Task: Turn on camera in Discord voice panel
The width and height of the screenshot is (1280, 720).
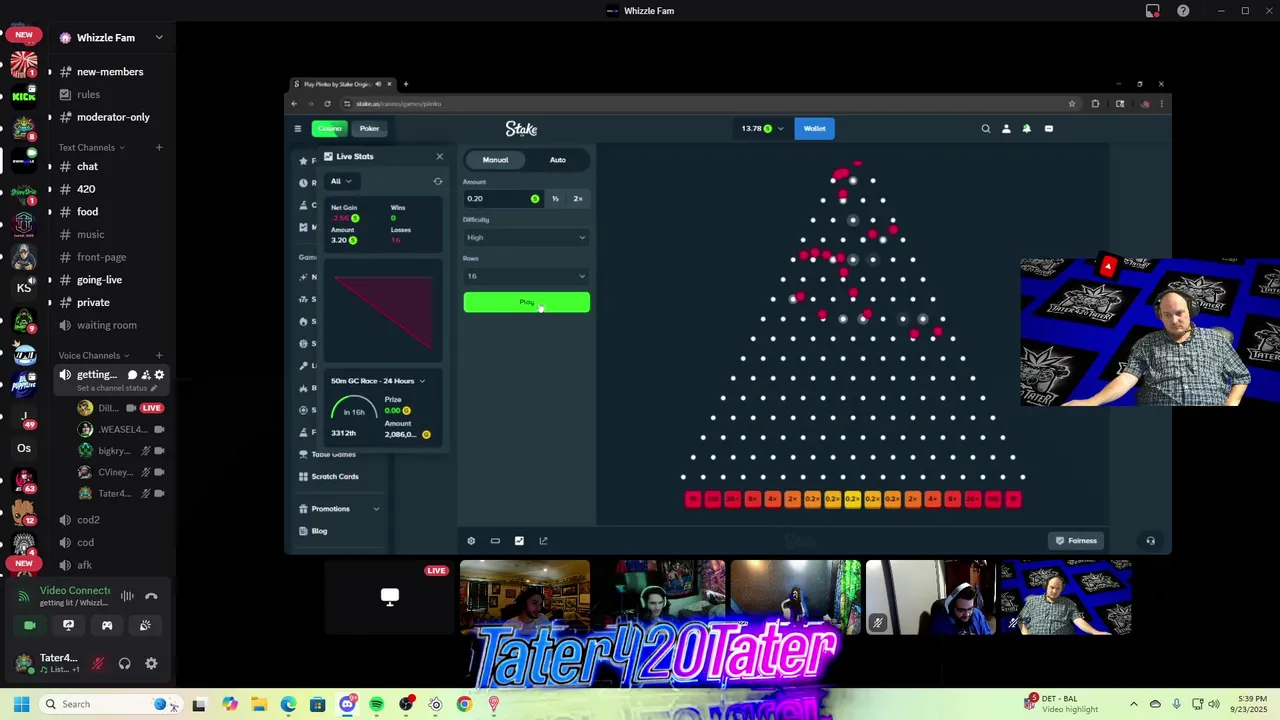Action: point(30,625)
